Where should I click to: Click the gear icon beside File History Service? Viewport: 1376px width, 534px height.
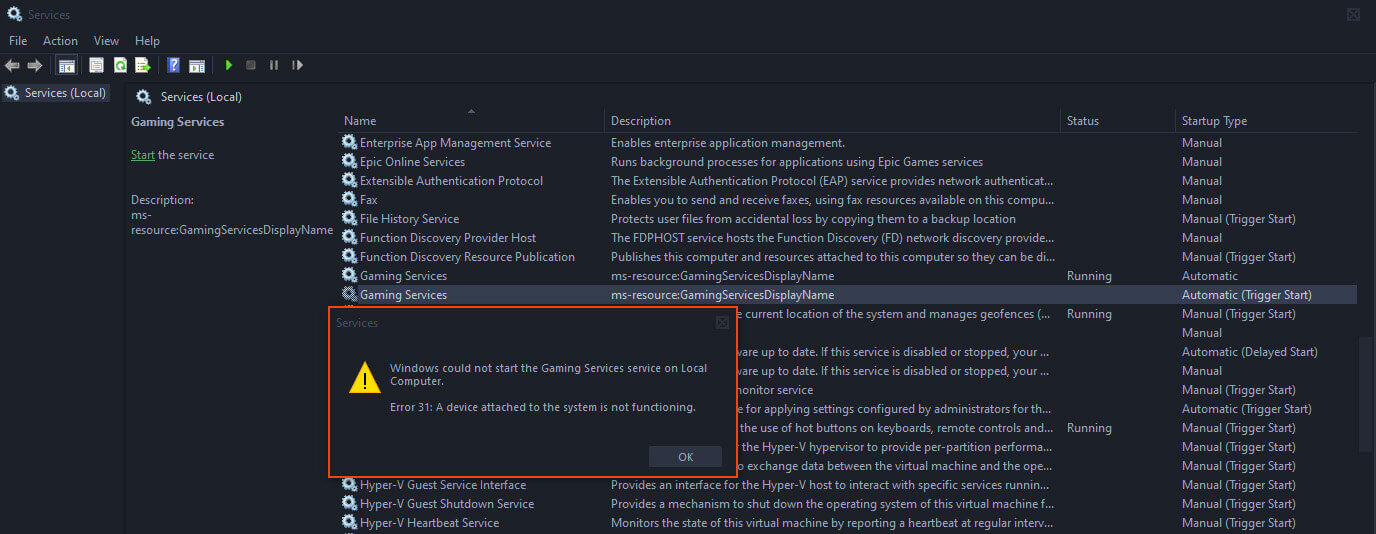point(349,219)
